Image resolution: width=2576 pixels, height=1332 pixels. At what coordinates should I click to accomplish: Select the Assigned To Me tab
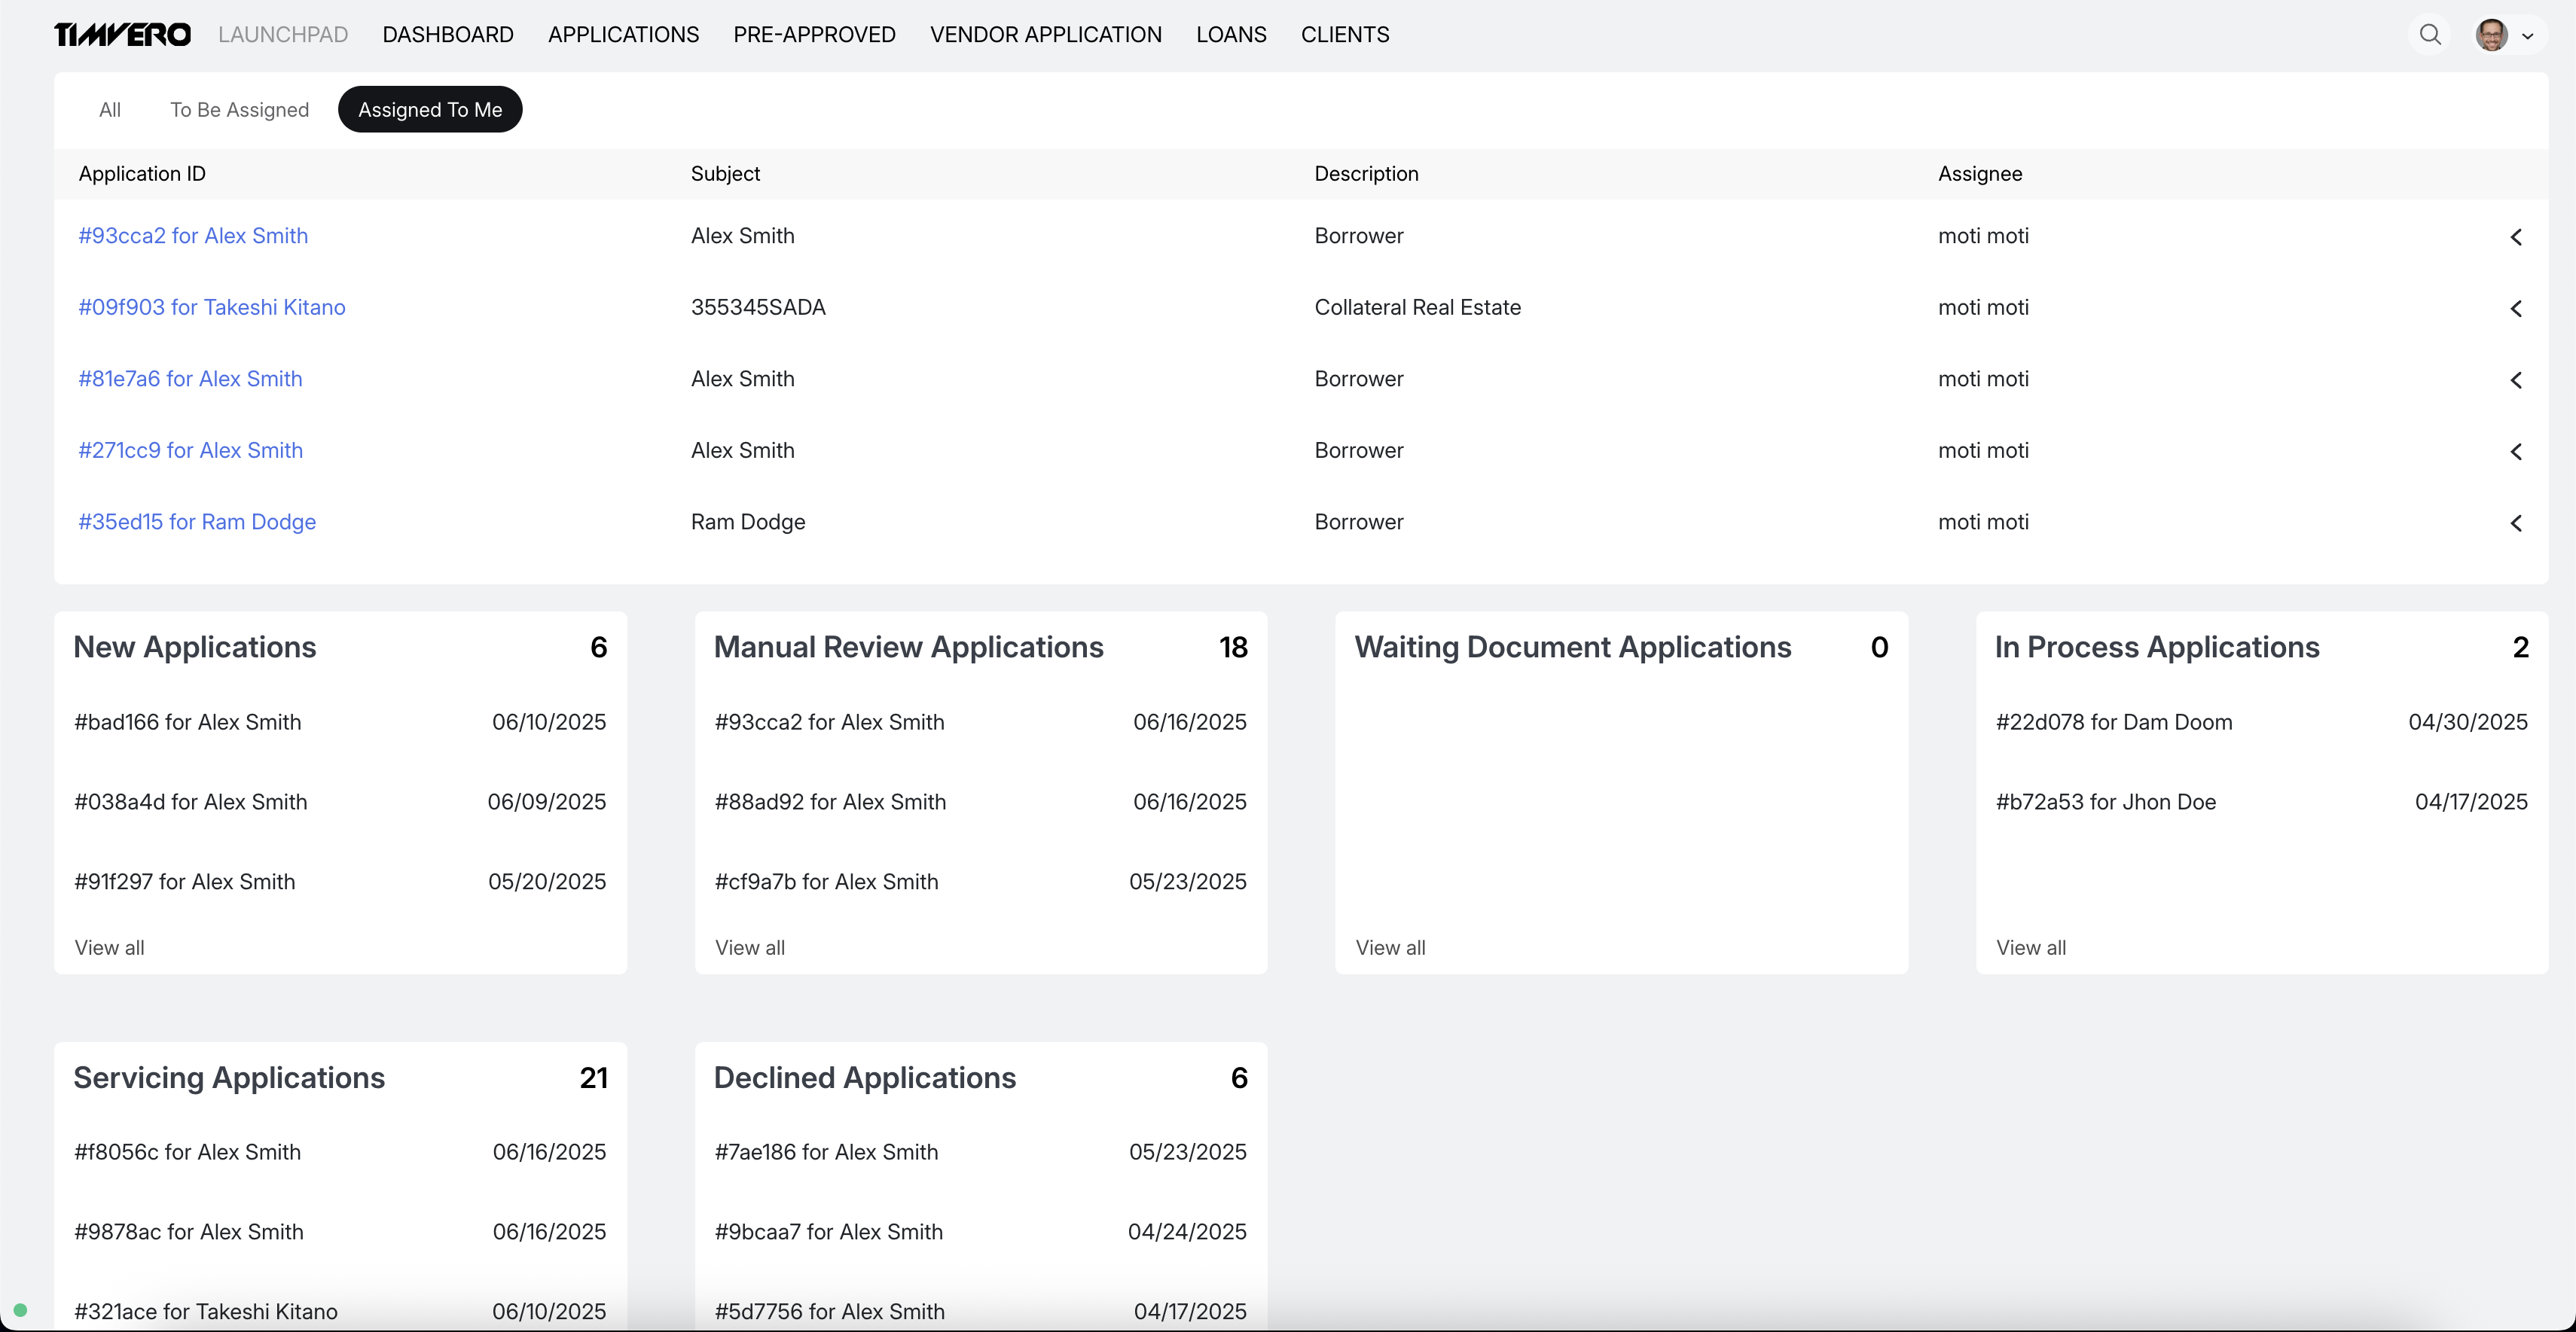pos(430,110)
